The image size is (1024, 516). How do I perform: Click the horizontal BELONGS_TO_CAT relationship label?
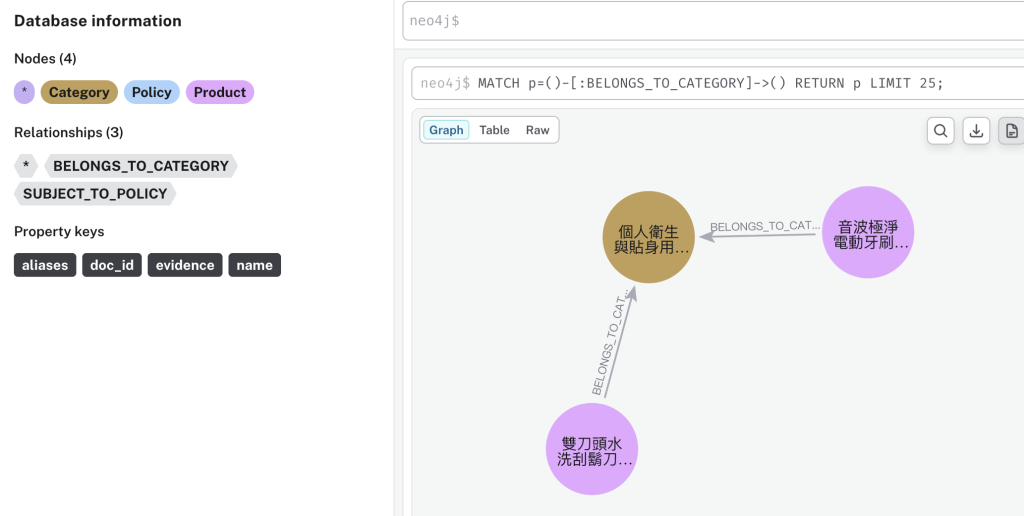pyautogui.click(x=765, y=226)
